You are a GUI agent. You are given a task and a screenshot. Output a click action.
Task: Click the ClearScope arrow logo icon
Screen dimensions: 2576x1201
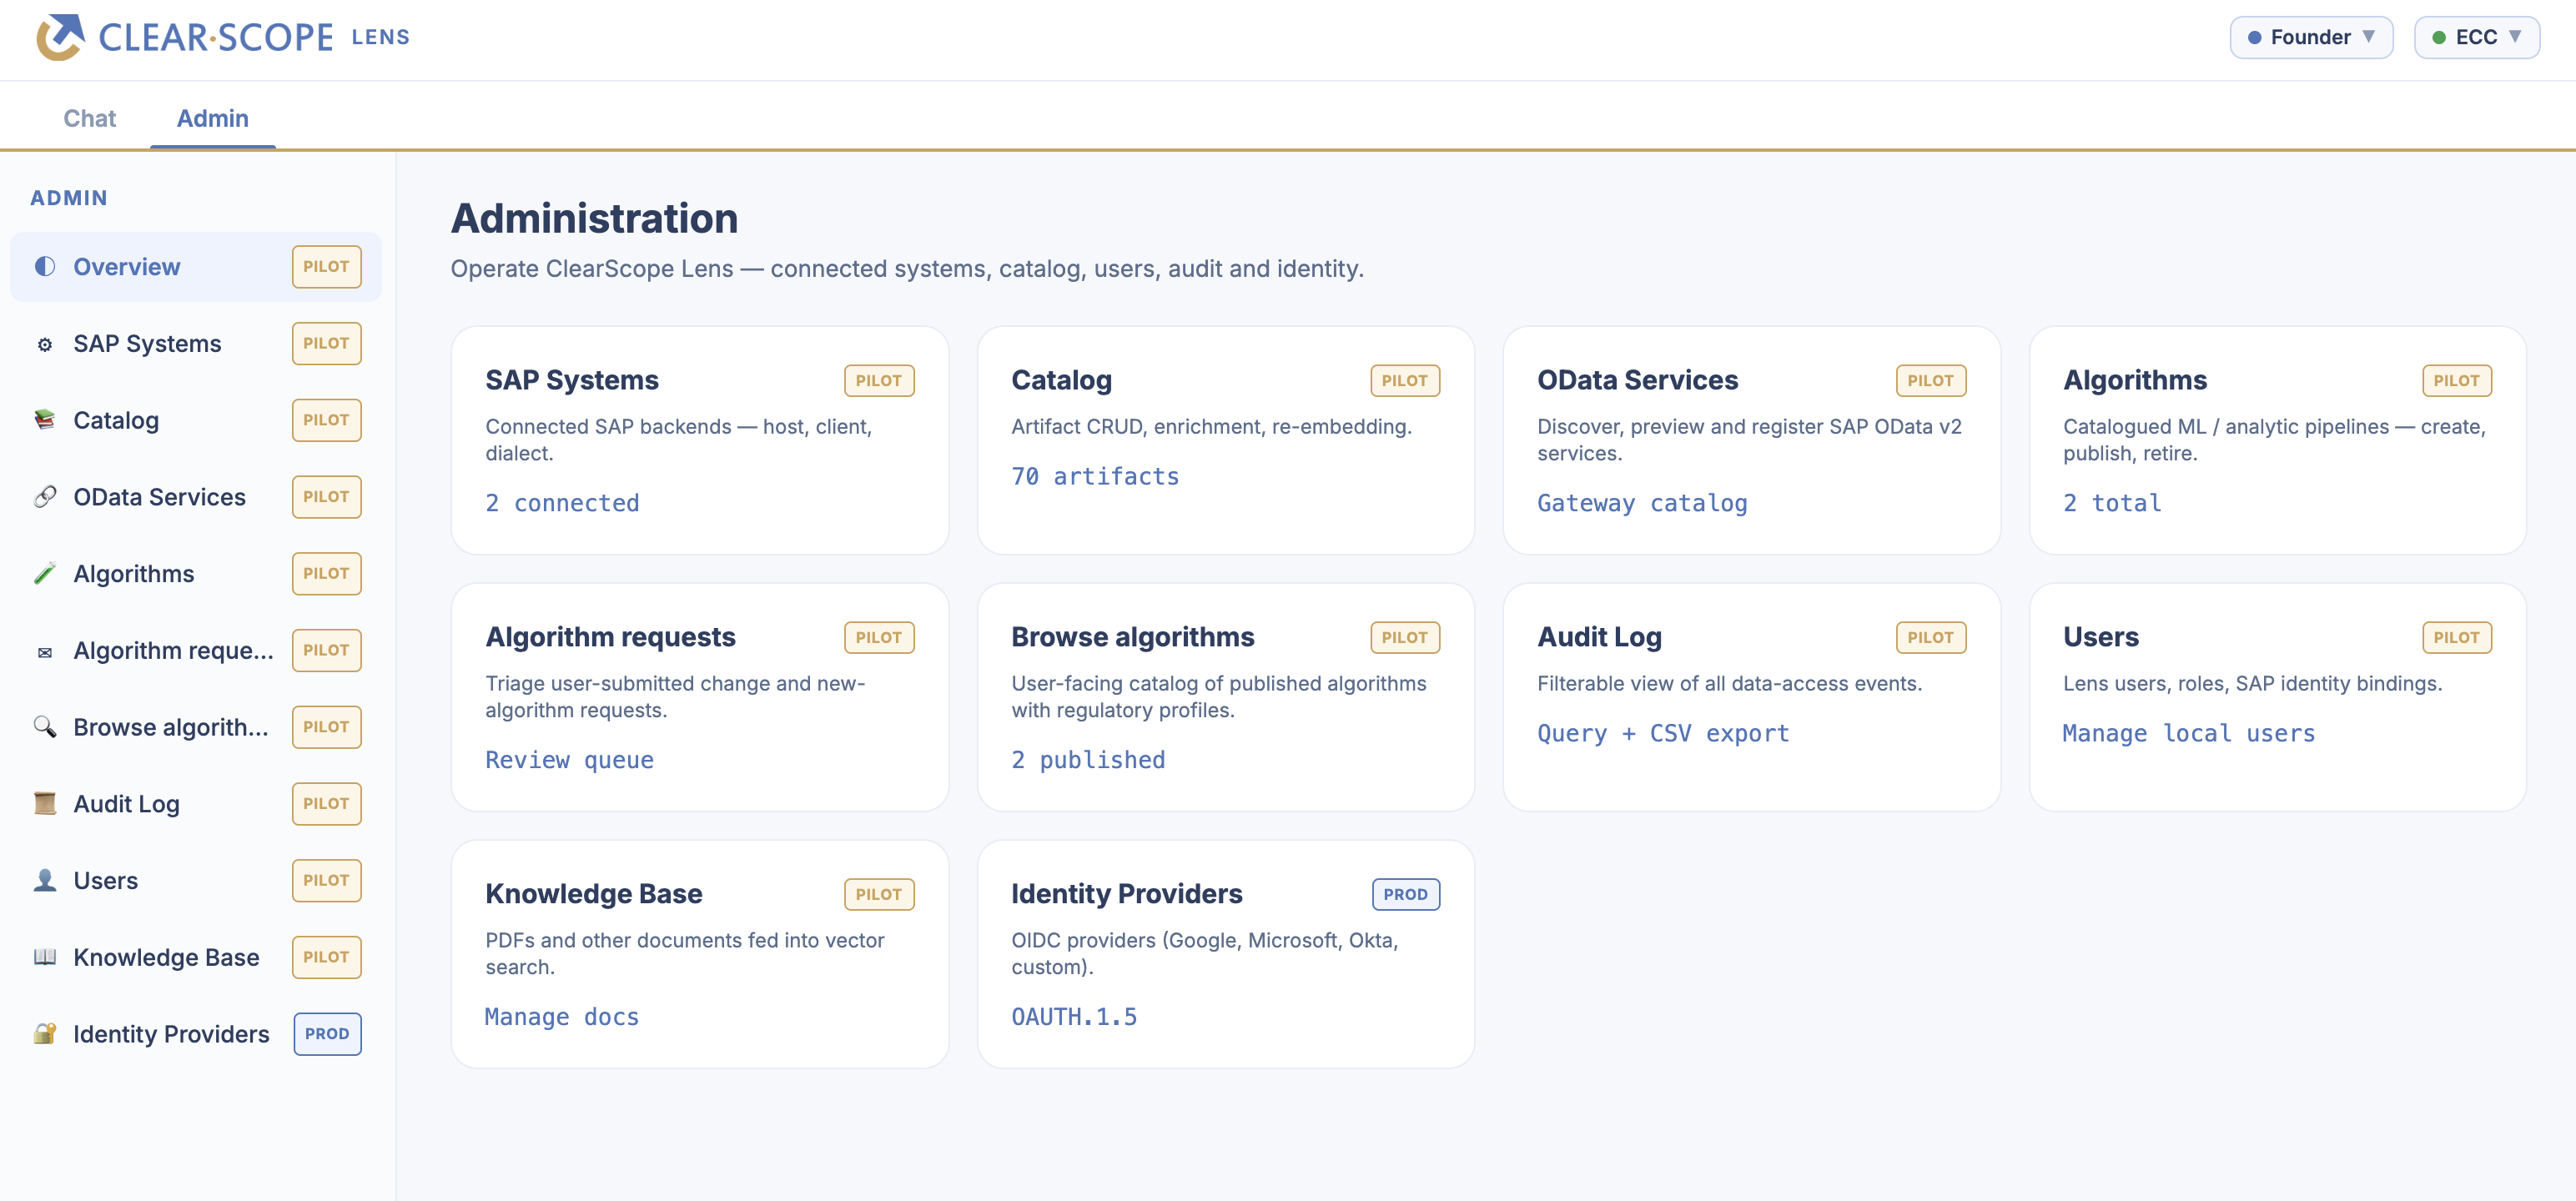pos(60,37)
